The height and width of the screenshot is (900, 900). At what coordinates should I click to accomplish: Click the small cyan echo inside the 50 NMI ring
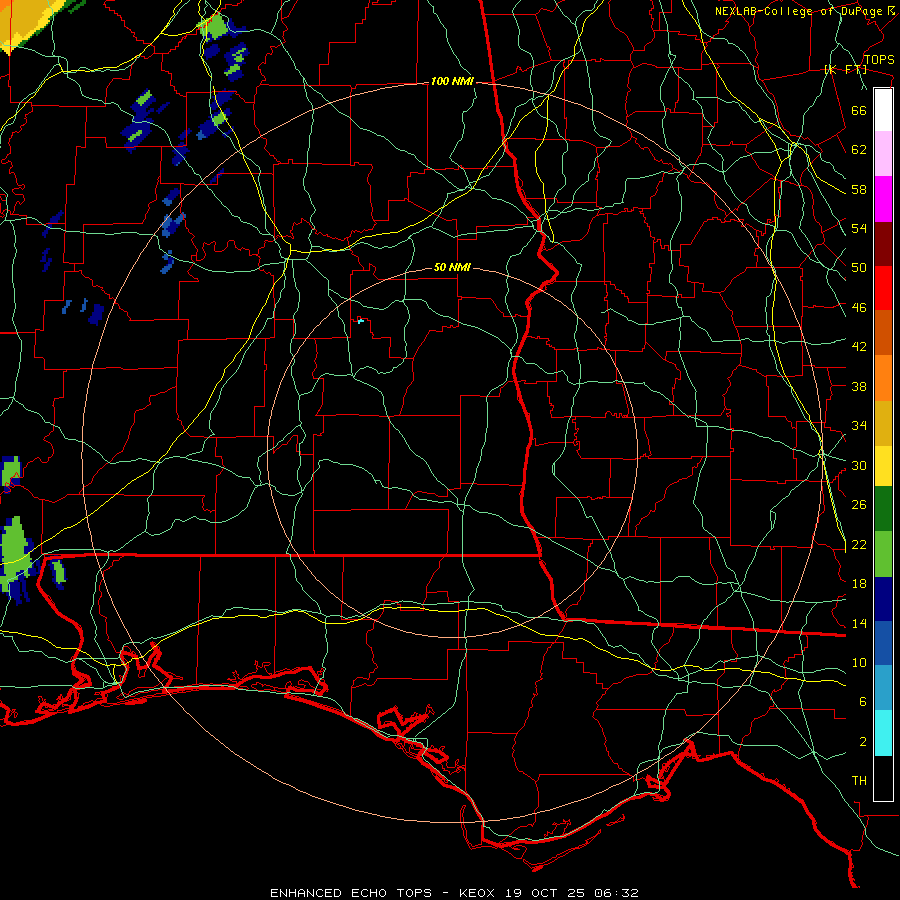coord(360,321)
